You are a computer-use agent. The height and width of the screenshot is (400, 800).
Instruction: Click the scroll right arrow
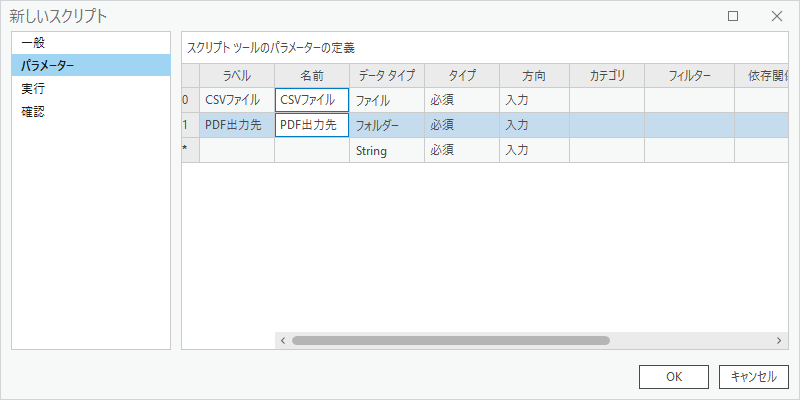(x=779, y=340)
